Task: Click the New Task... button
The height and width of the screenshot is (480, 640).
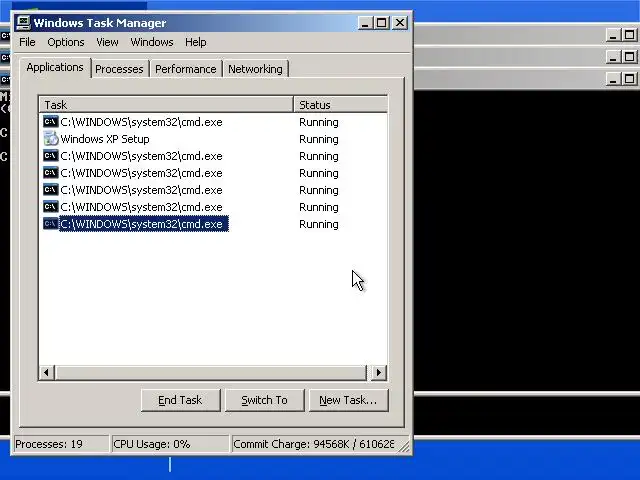Action: 348,400
